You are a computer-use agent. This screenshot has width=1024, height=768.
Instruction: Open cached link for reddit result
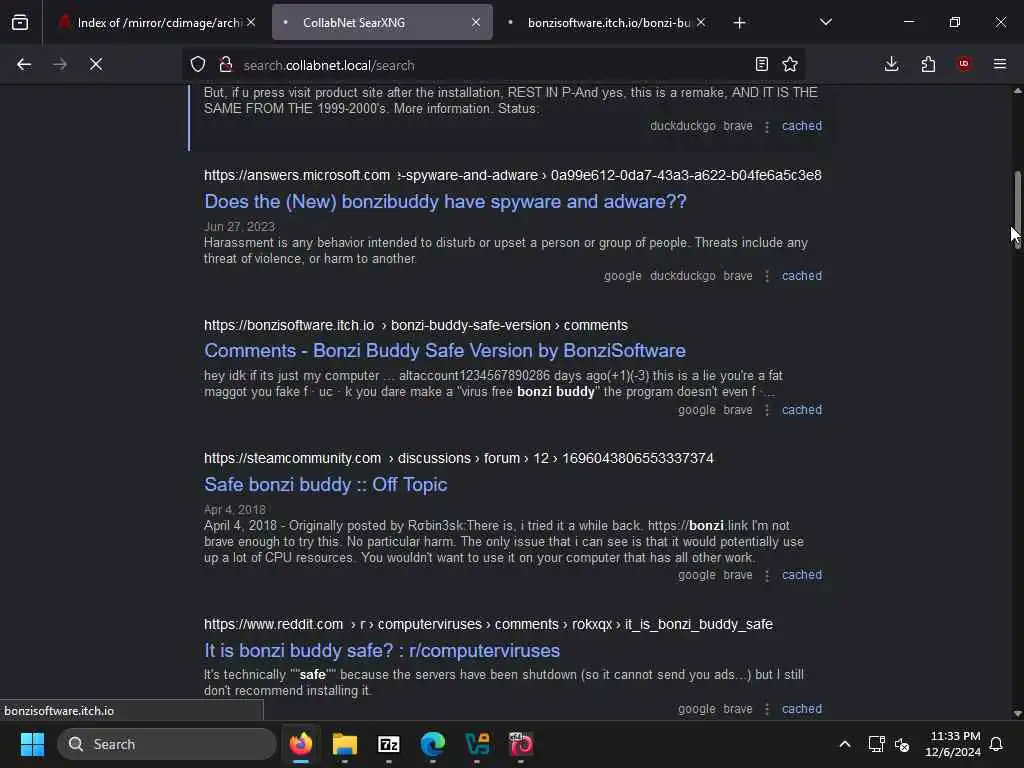(801, 709)
